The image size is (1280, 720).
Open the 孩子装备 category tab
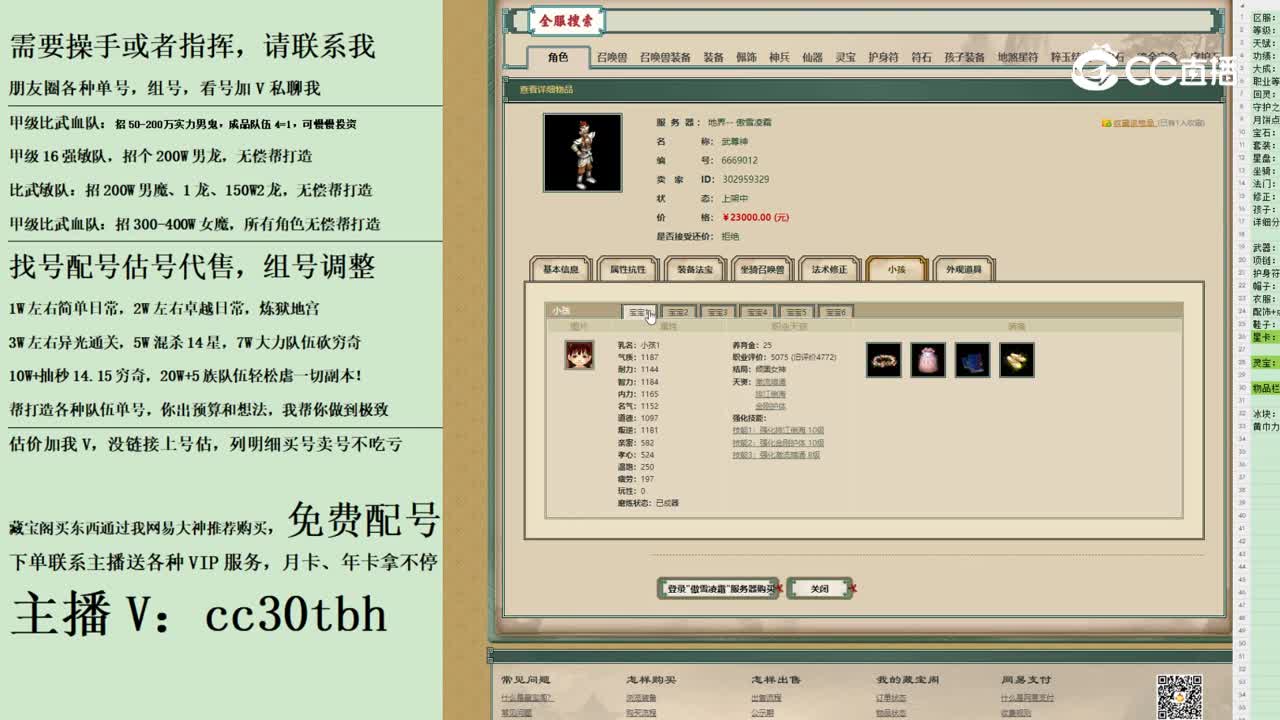pyautogui.click(x=964, y=57)
